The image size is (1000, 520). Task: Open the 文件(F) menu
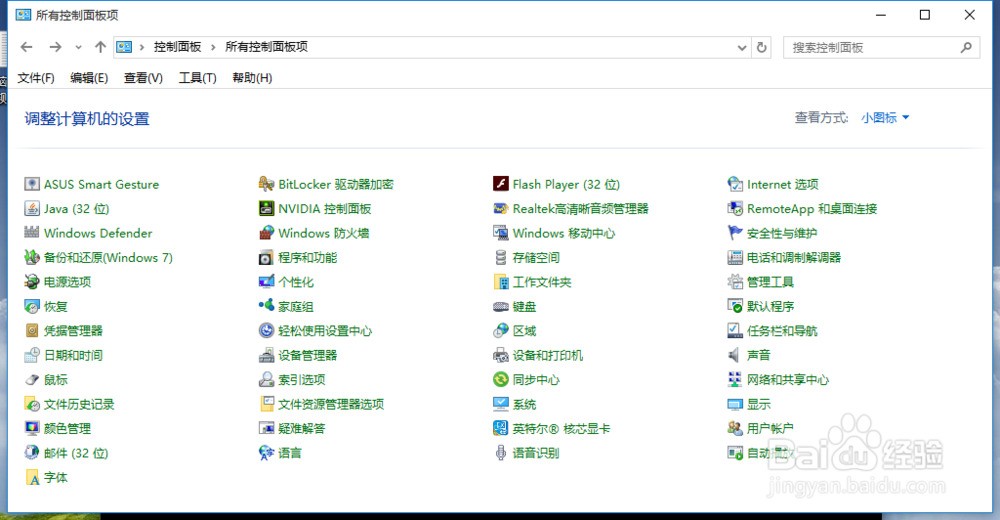35,78
